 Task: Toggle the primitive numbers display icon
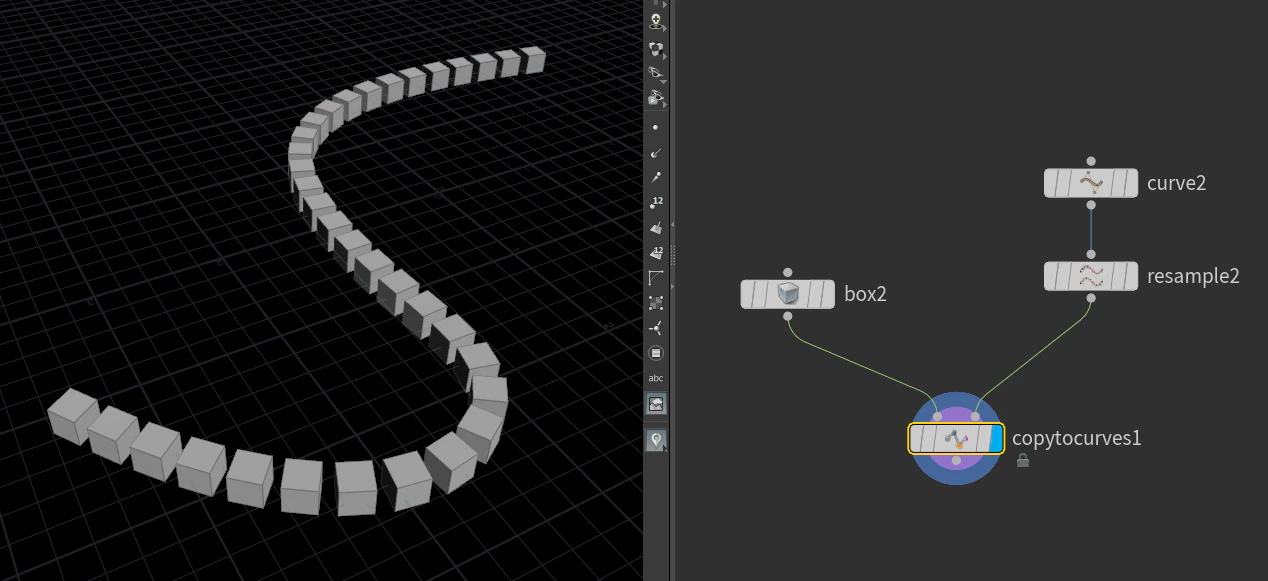(656, 253)
